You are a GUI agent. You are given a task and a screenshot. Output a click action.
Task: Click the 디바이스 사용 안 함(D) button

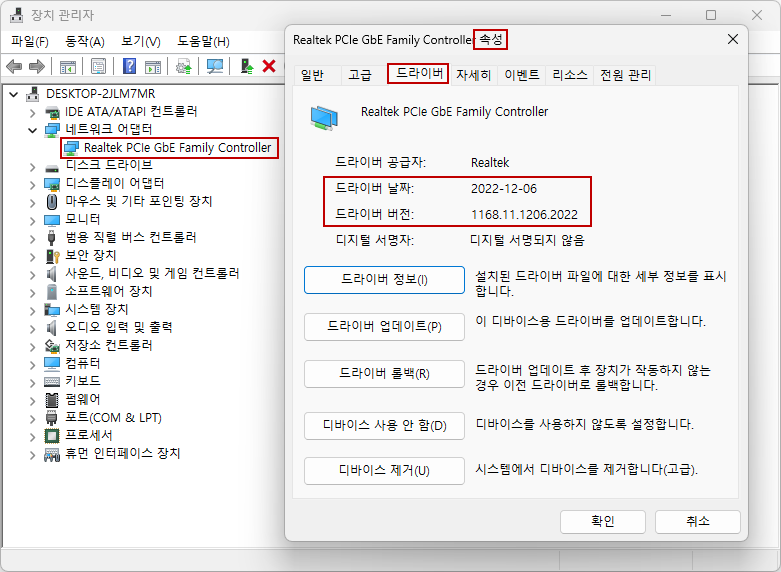384,426
